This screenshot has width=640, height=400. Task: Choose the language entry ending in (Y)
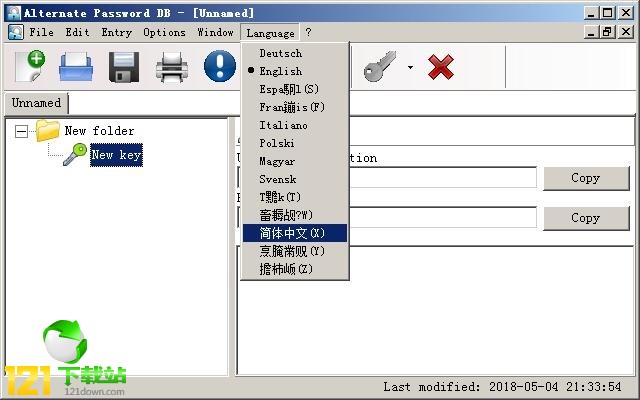(x=295, y=251)
